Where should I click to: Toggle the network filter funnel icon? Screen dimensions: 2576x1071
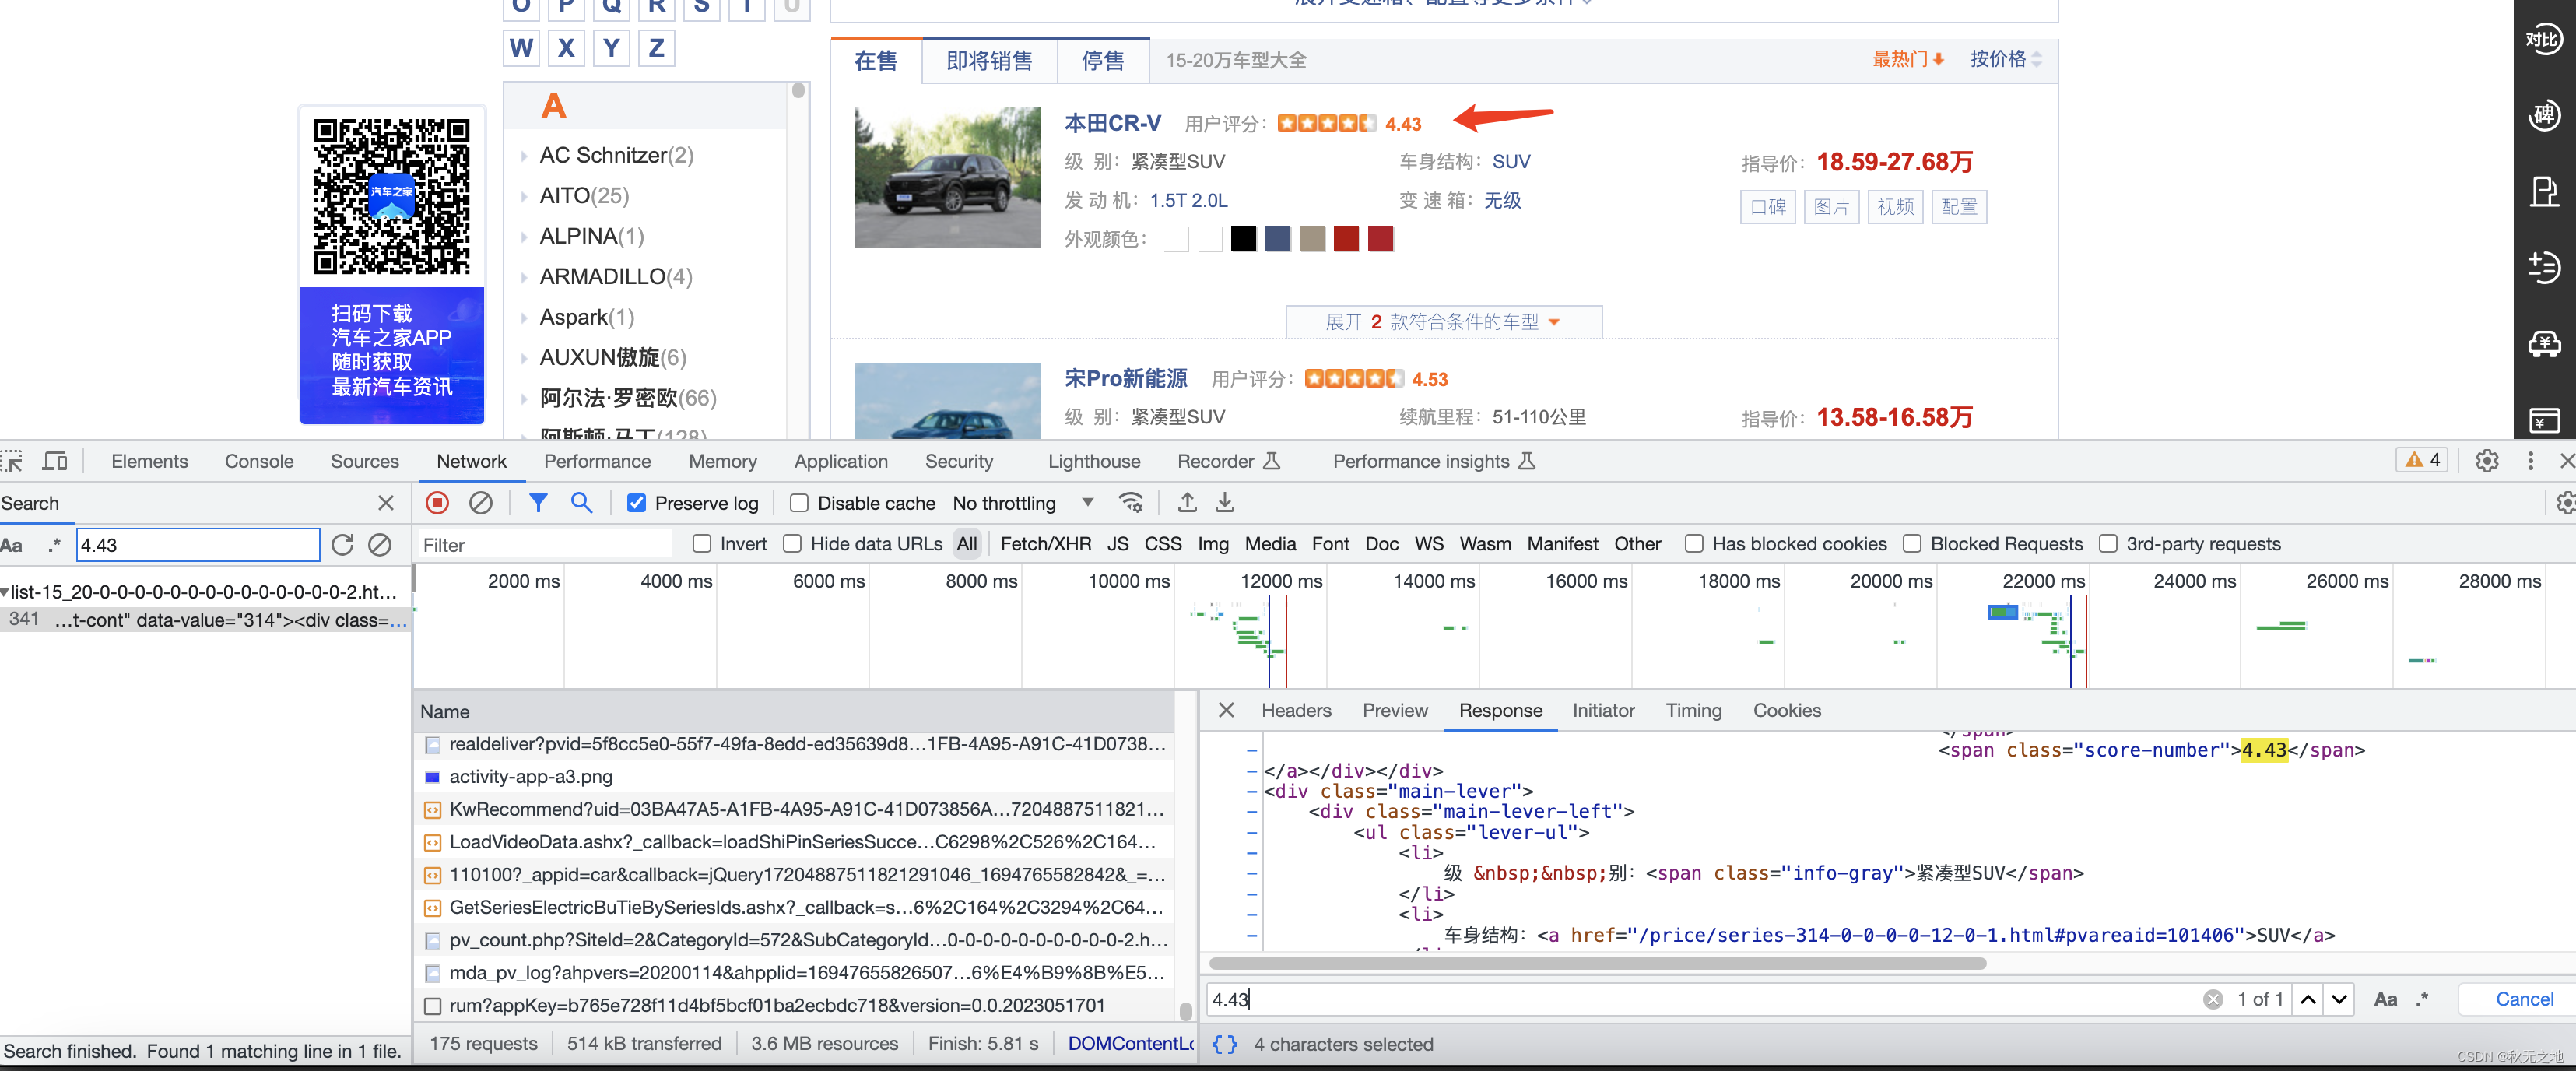(x=538, y=503)
